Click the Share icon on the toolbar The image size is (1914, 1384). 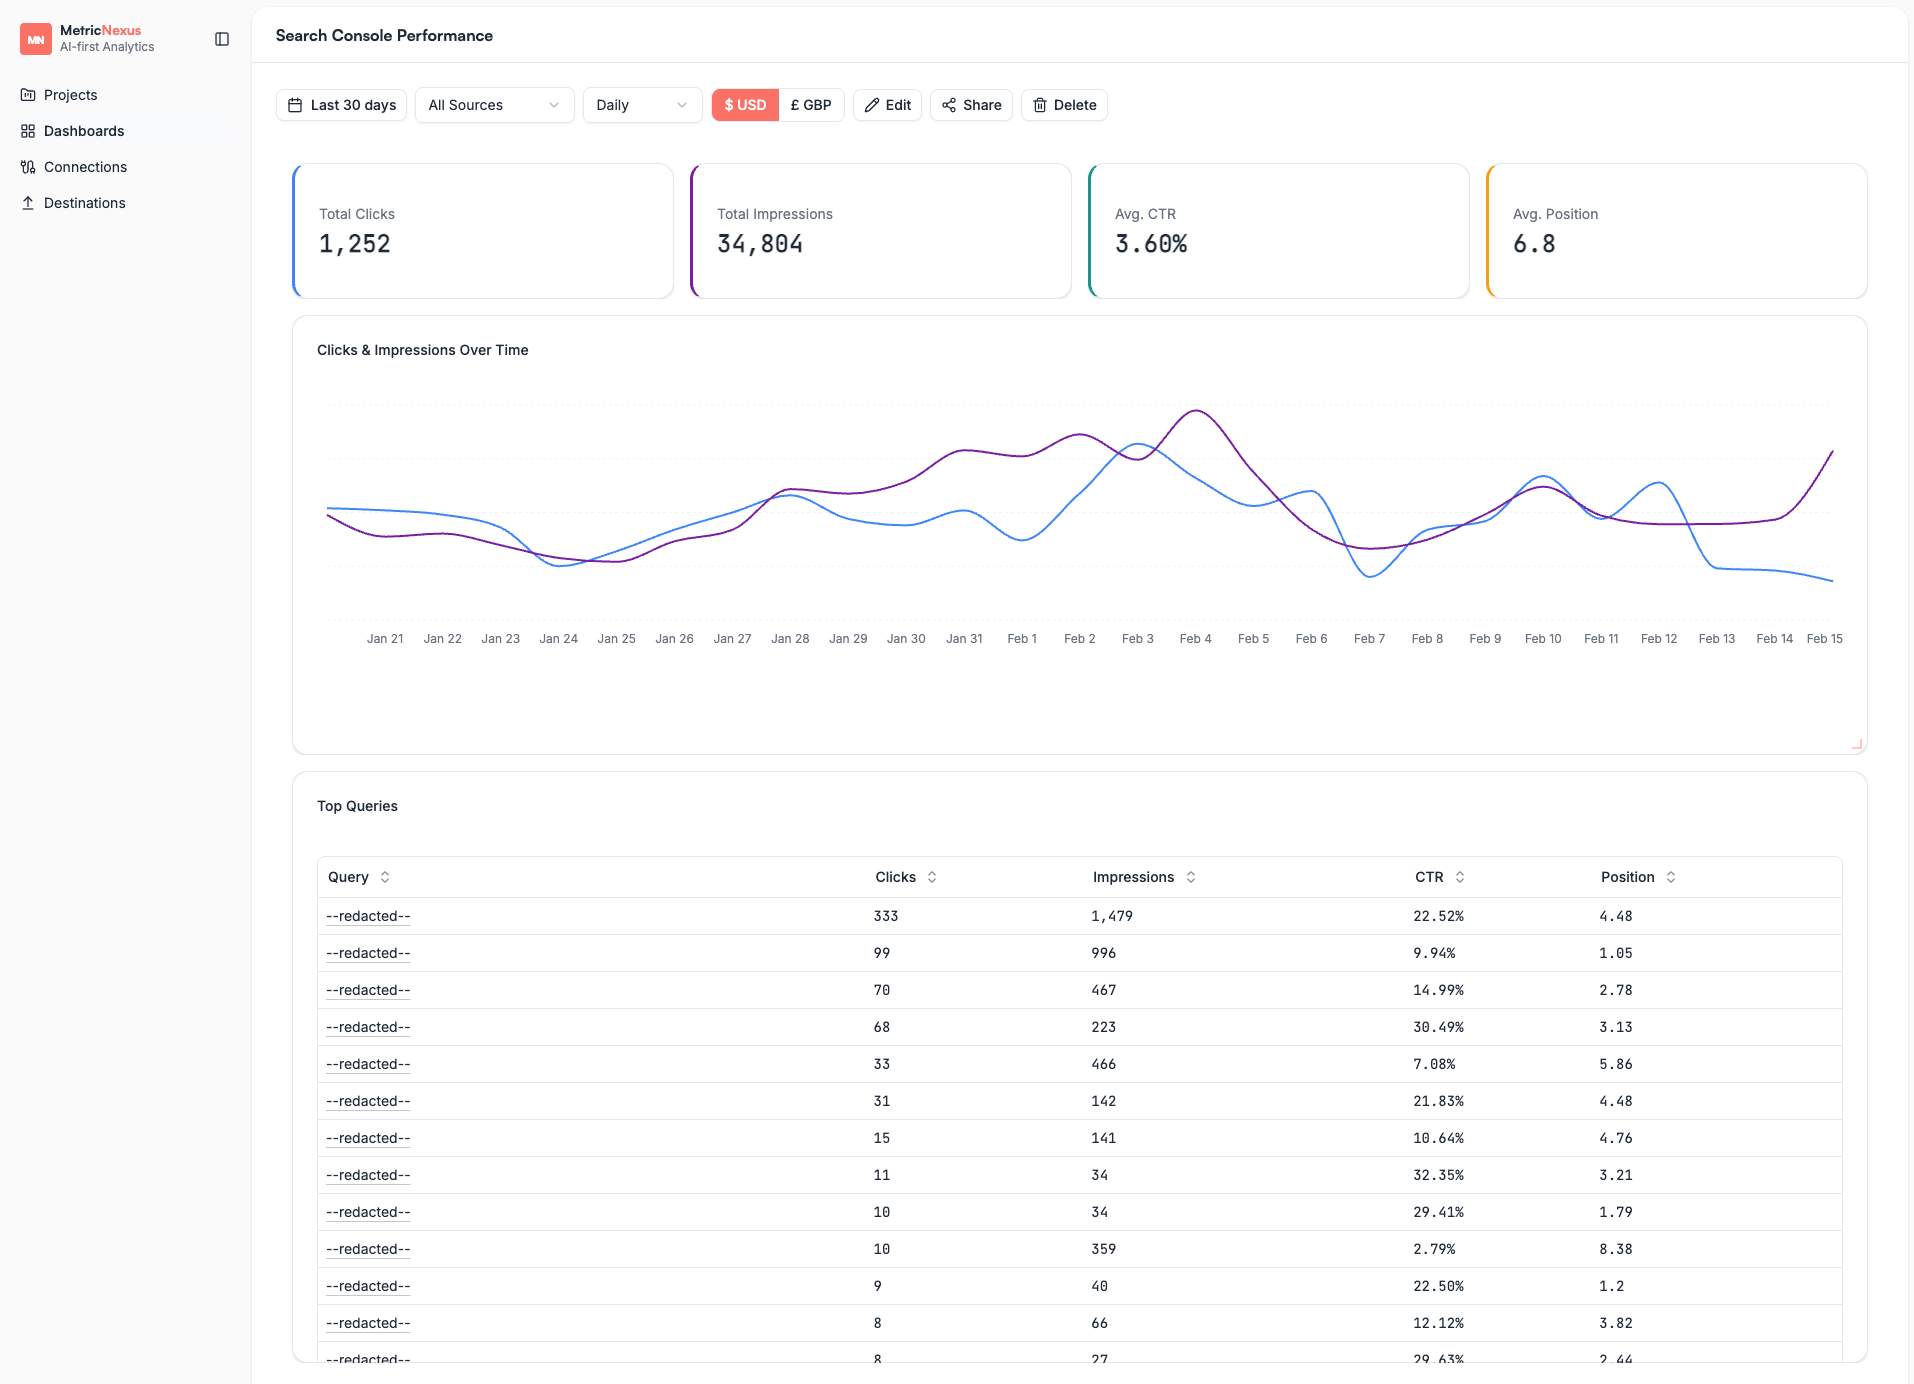(x=950, y=105)
